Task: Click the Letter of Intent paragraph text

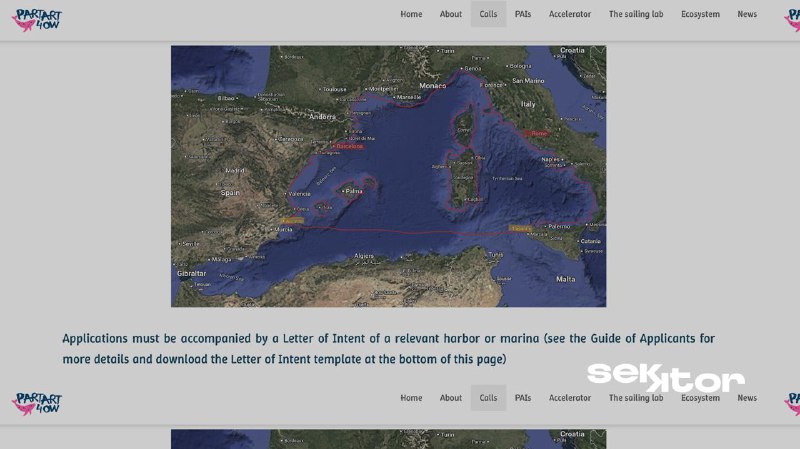Action: [x=388, y=348]
